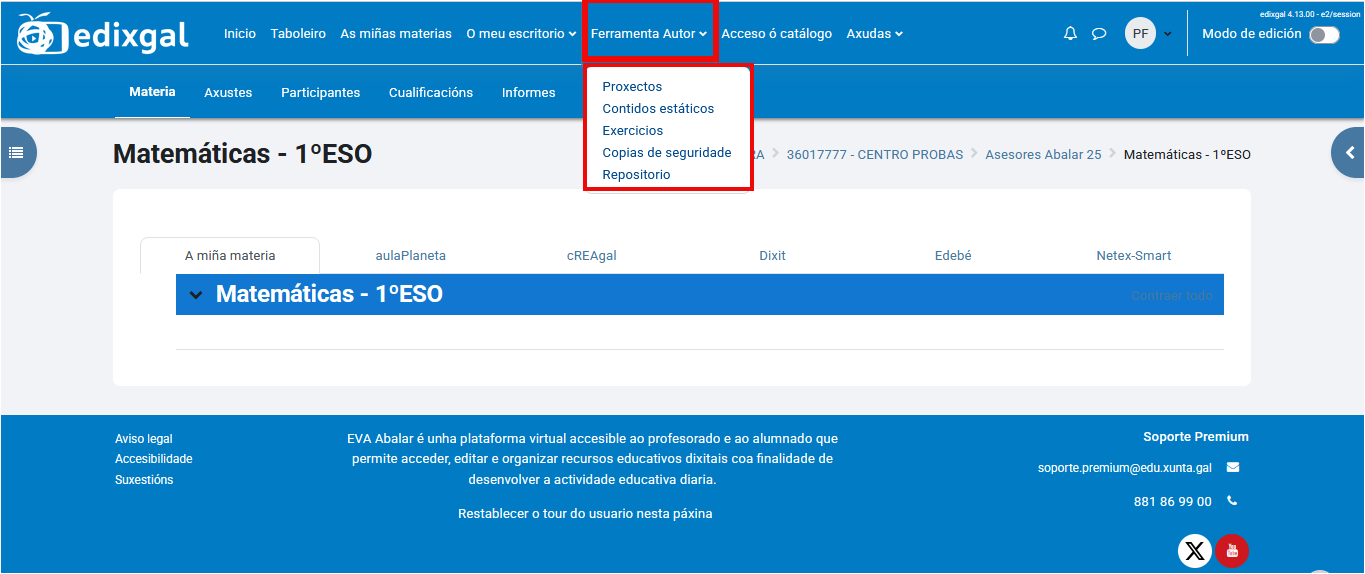Viewport: 1365px width, 574px height.
Task: Click Asesores Abalar 25 breadcrumb
Action: [x=1043, y=155]
